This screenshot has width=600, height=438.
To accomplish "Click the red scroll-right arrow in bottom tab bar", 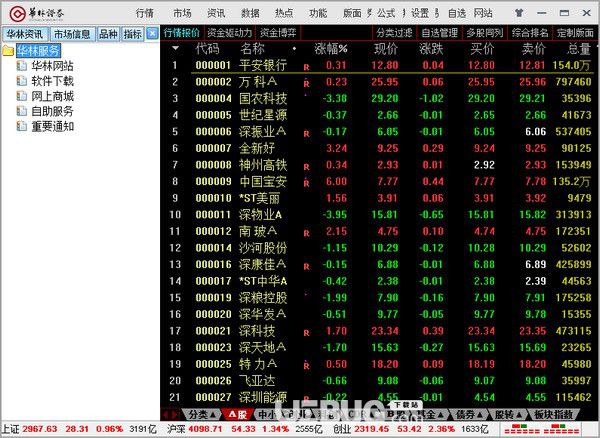I will (x=174, y=414).
